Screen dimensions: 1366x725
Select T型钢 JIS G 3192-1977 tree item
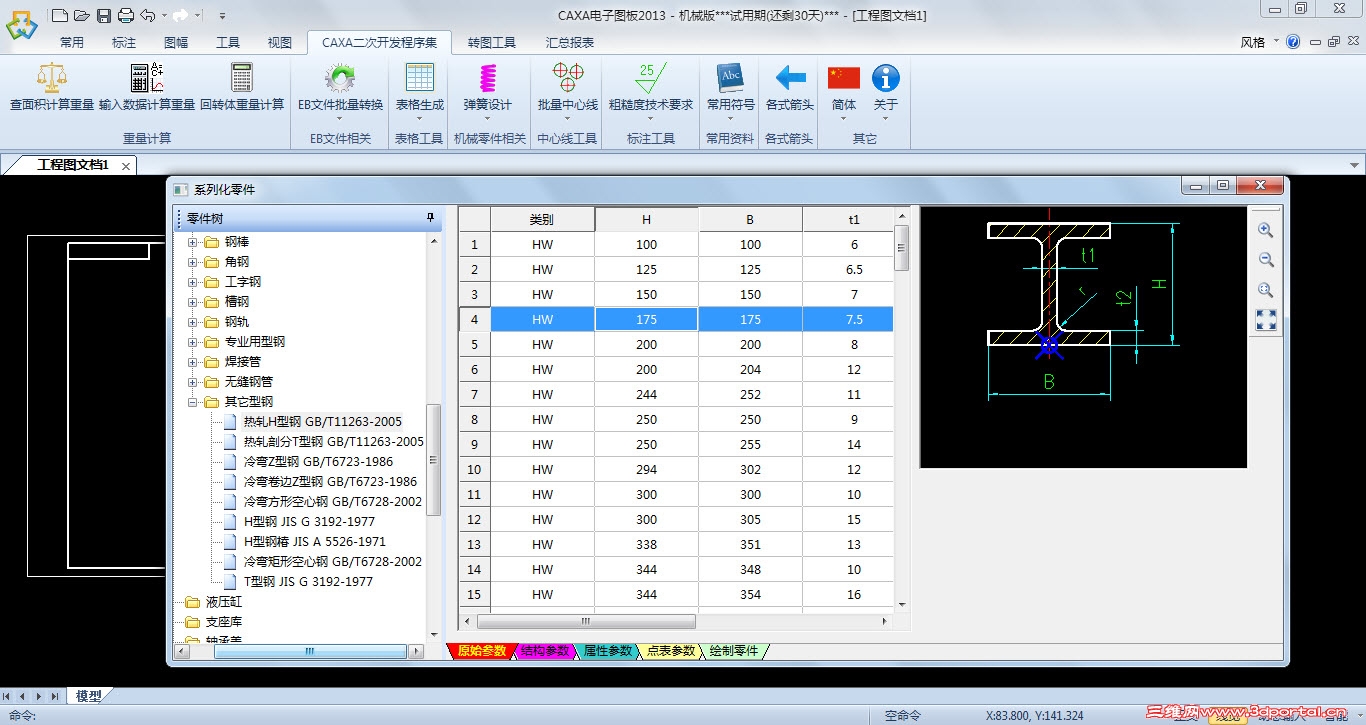point(308,582)
